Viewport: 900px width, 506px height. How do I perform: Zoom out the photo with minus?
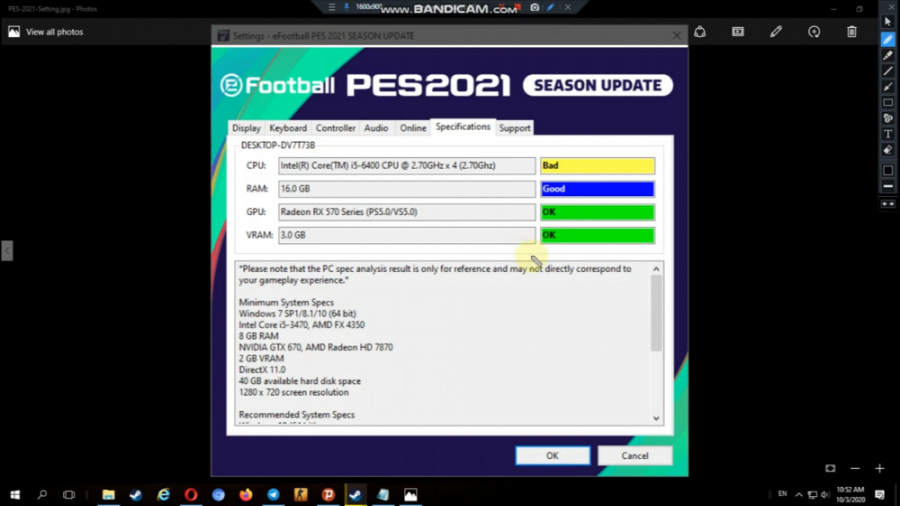[x=855, y=469]
